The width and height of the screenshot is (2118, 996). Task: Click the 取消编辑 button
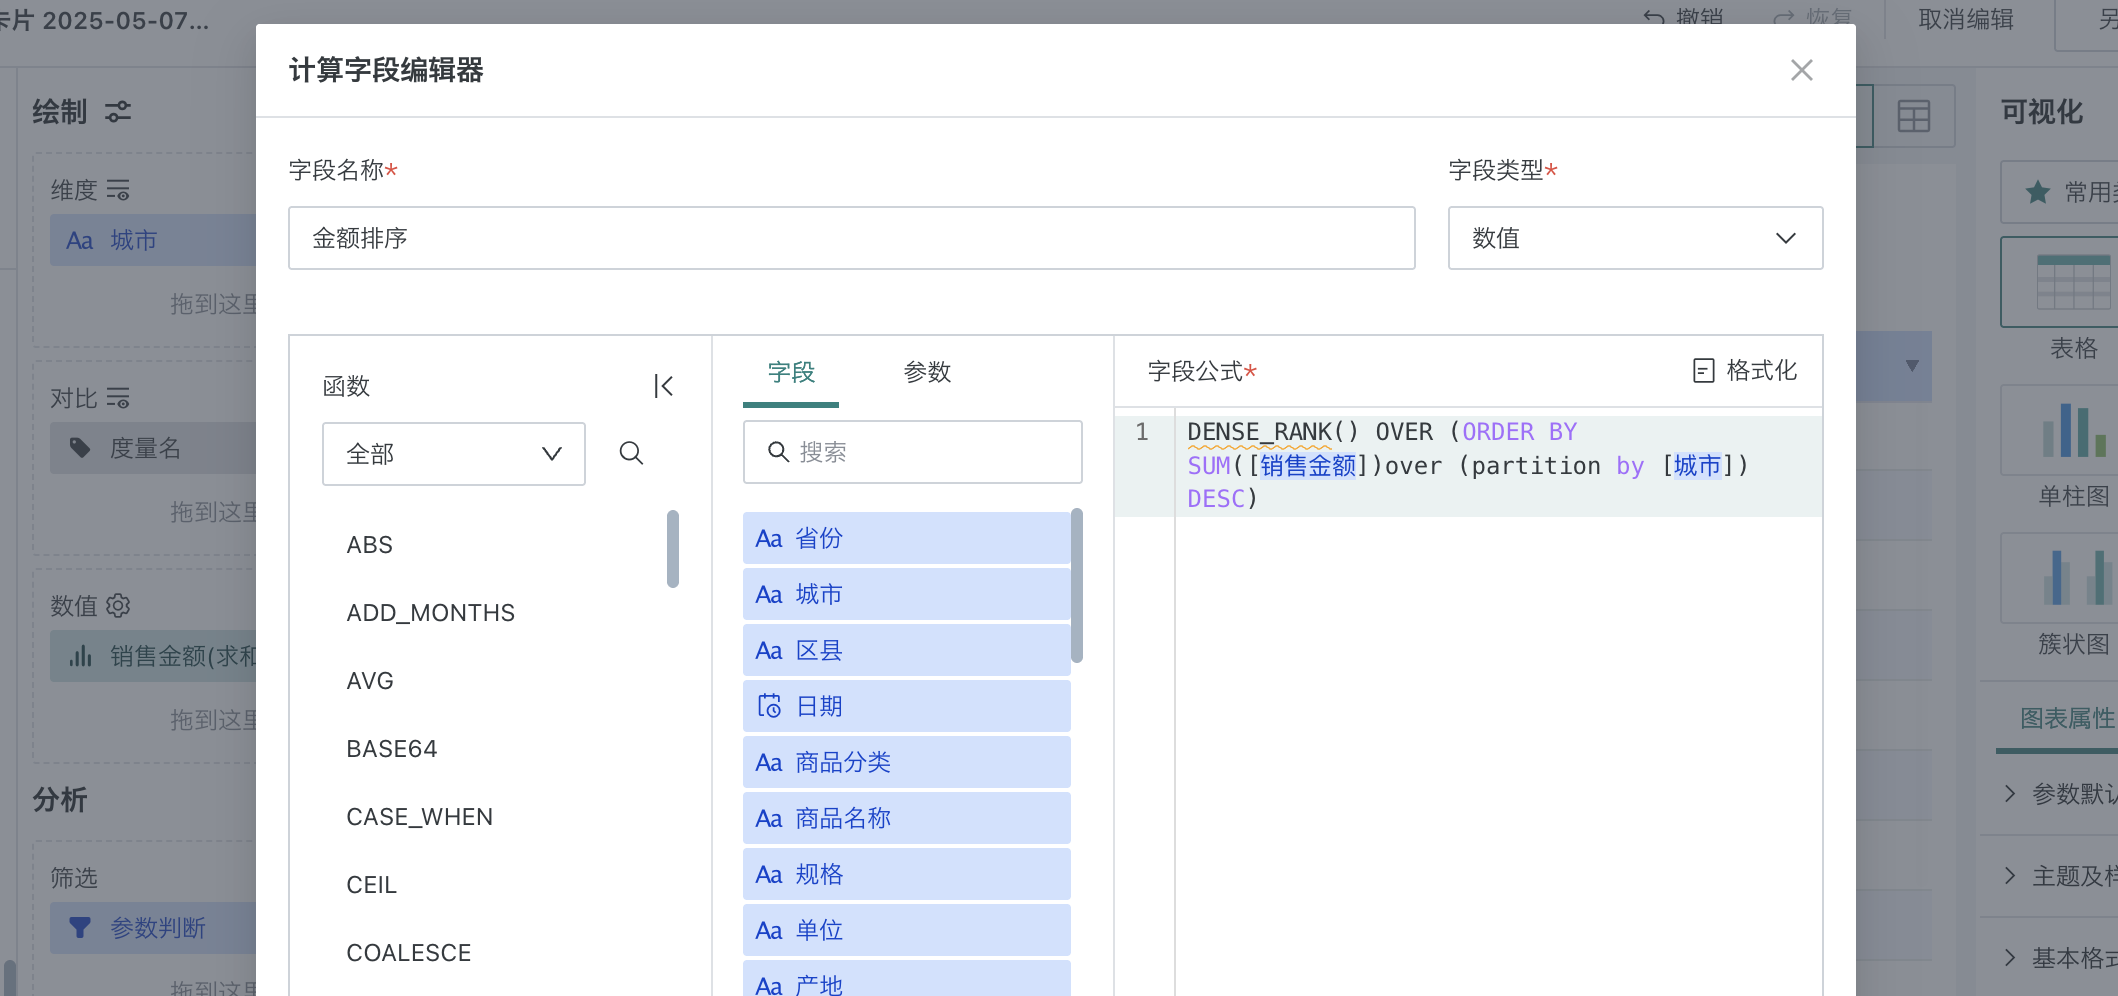tap(1966, 19)
